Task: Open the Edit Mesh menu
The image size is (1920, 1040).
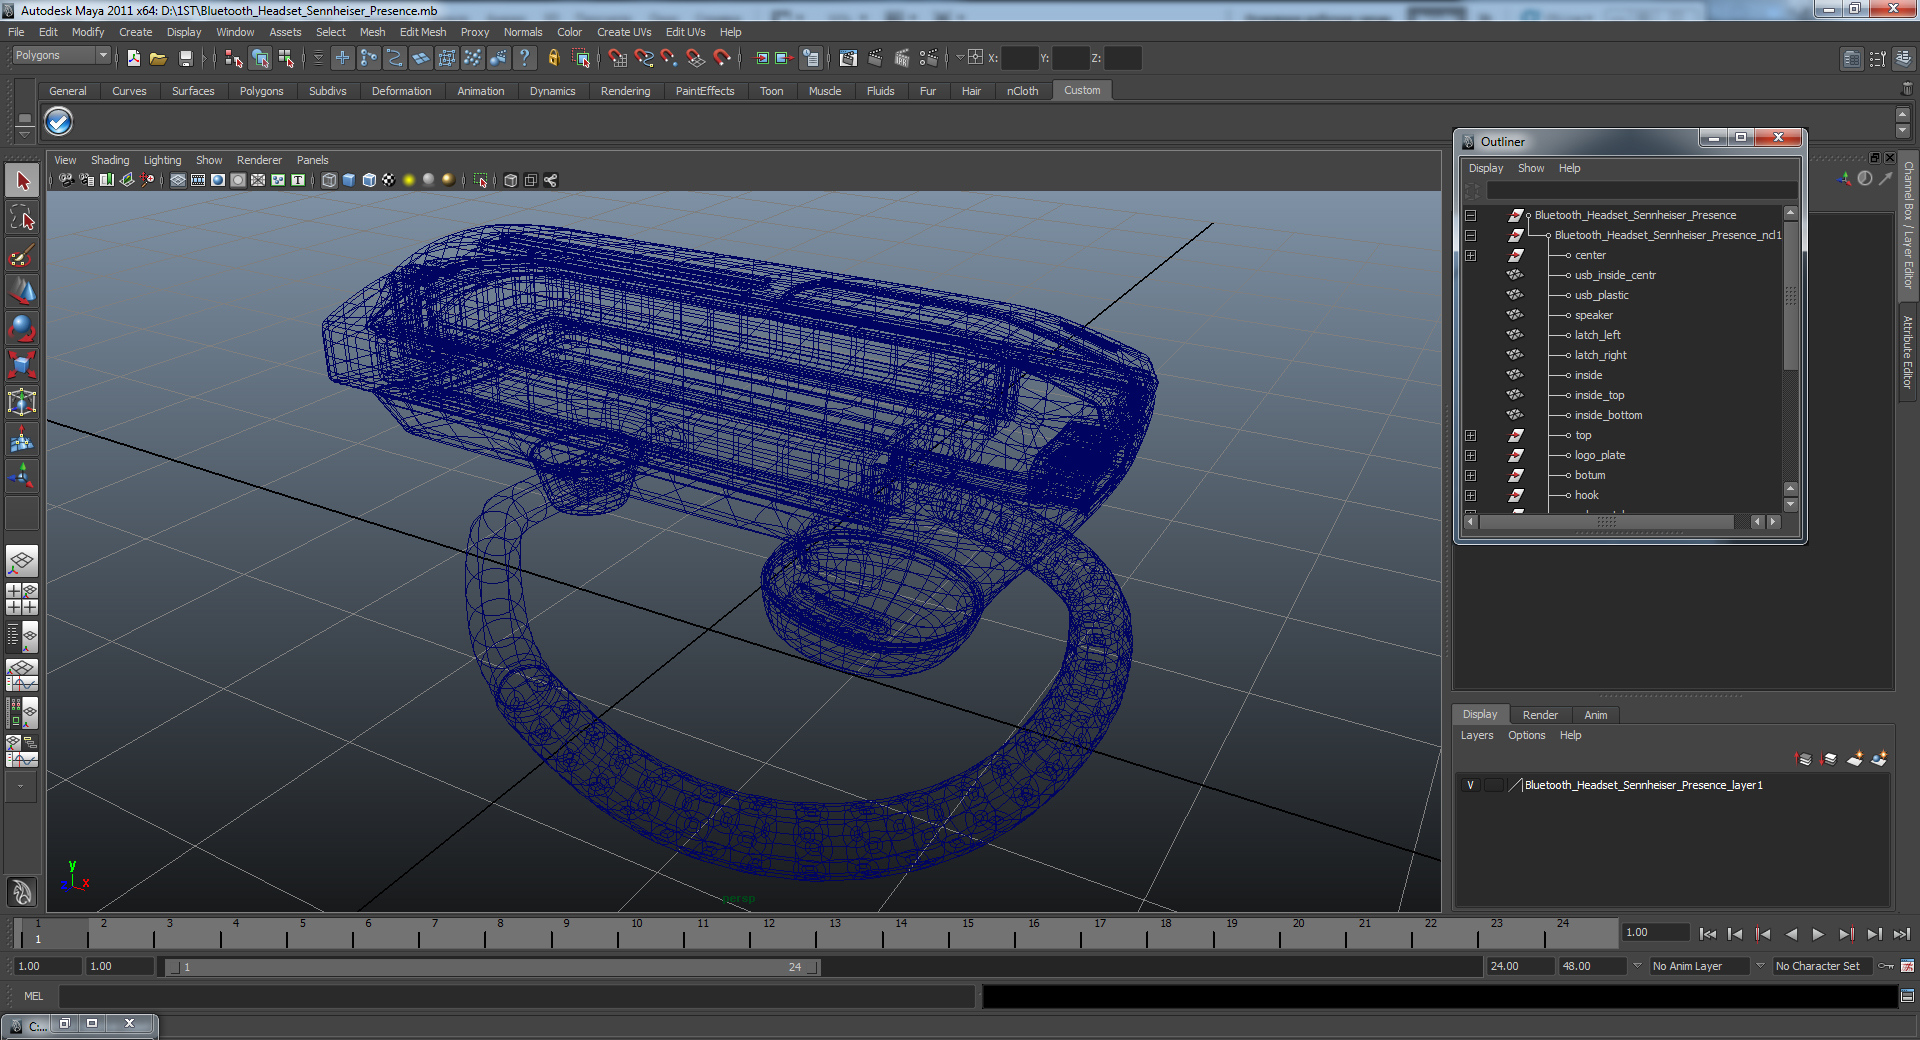Action: 423,32
